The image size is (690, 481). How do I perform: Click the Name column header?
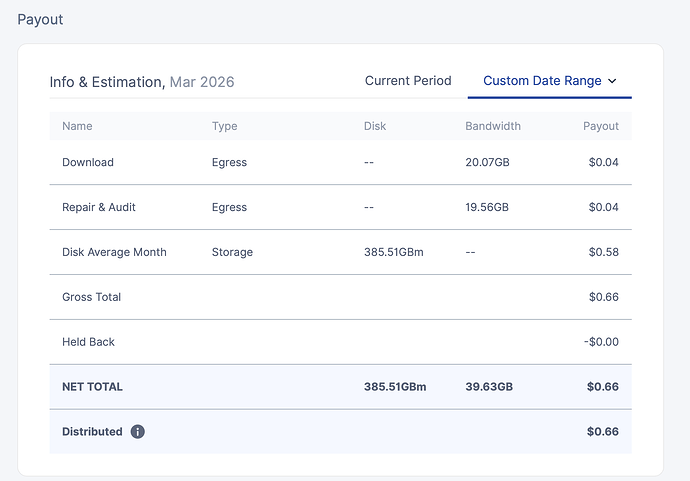tap(77, 126)
